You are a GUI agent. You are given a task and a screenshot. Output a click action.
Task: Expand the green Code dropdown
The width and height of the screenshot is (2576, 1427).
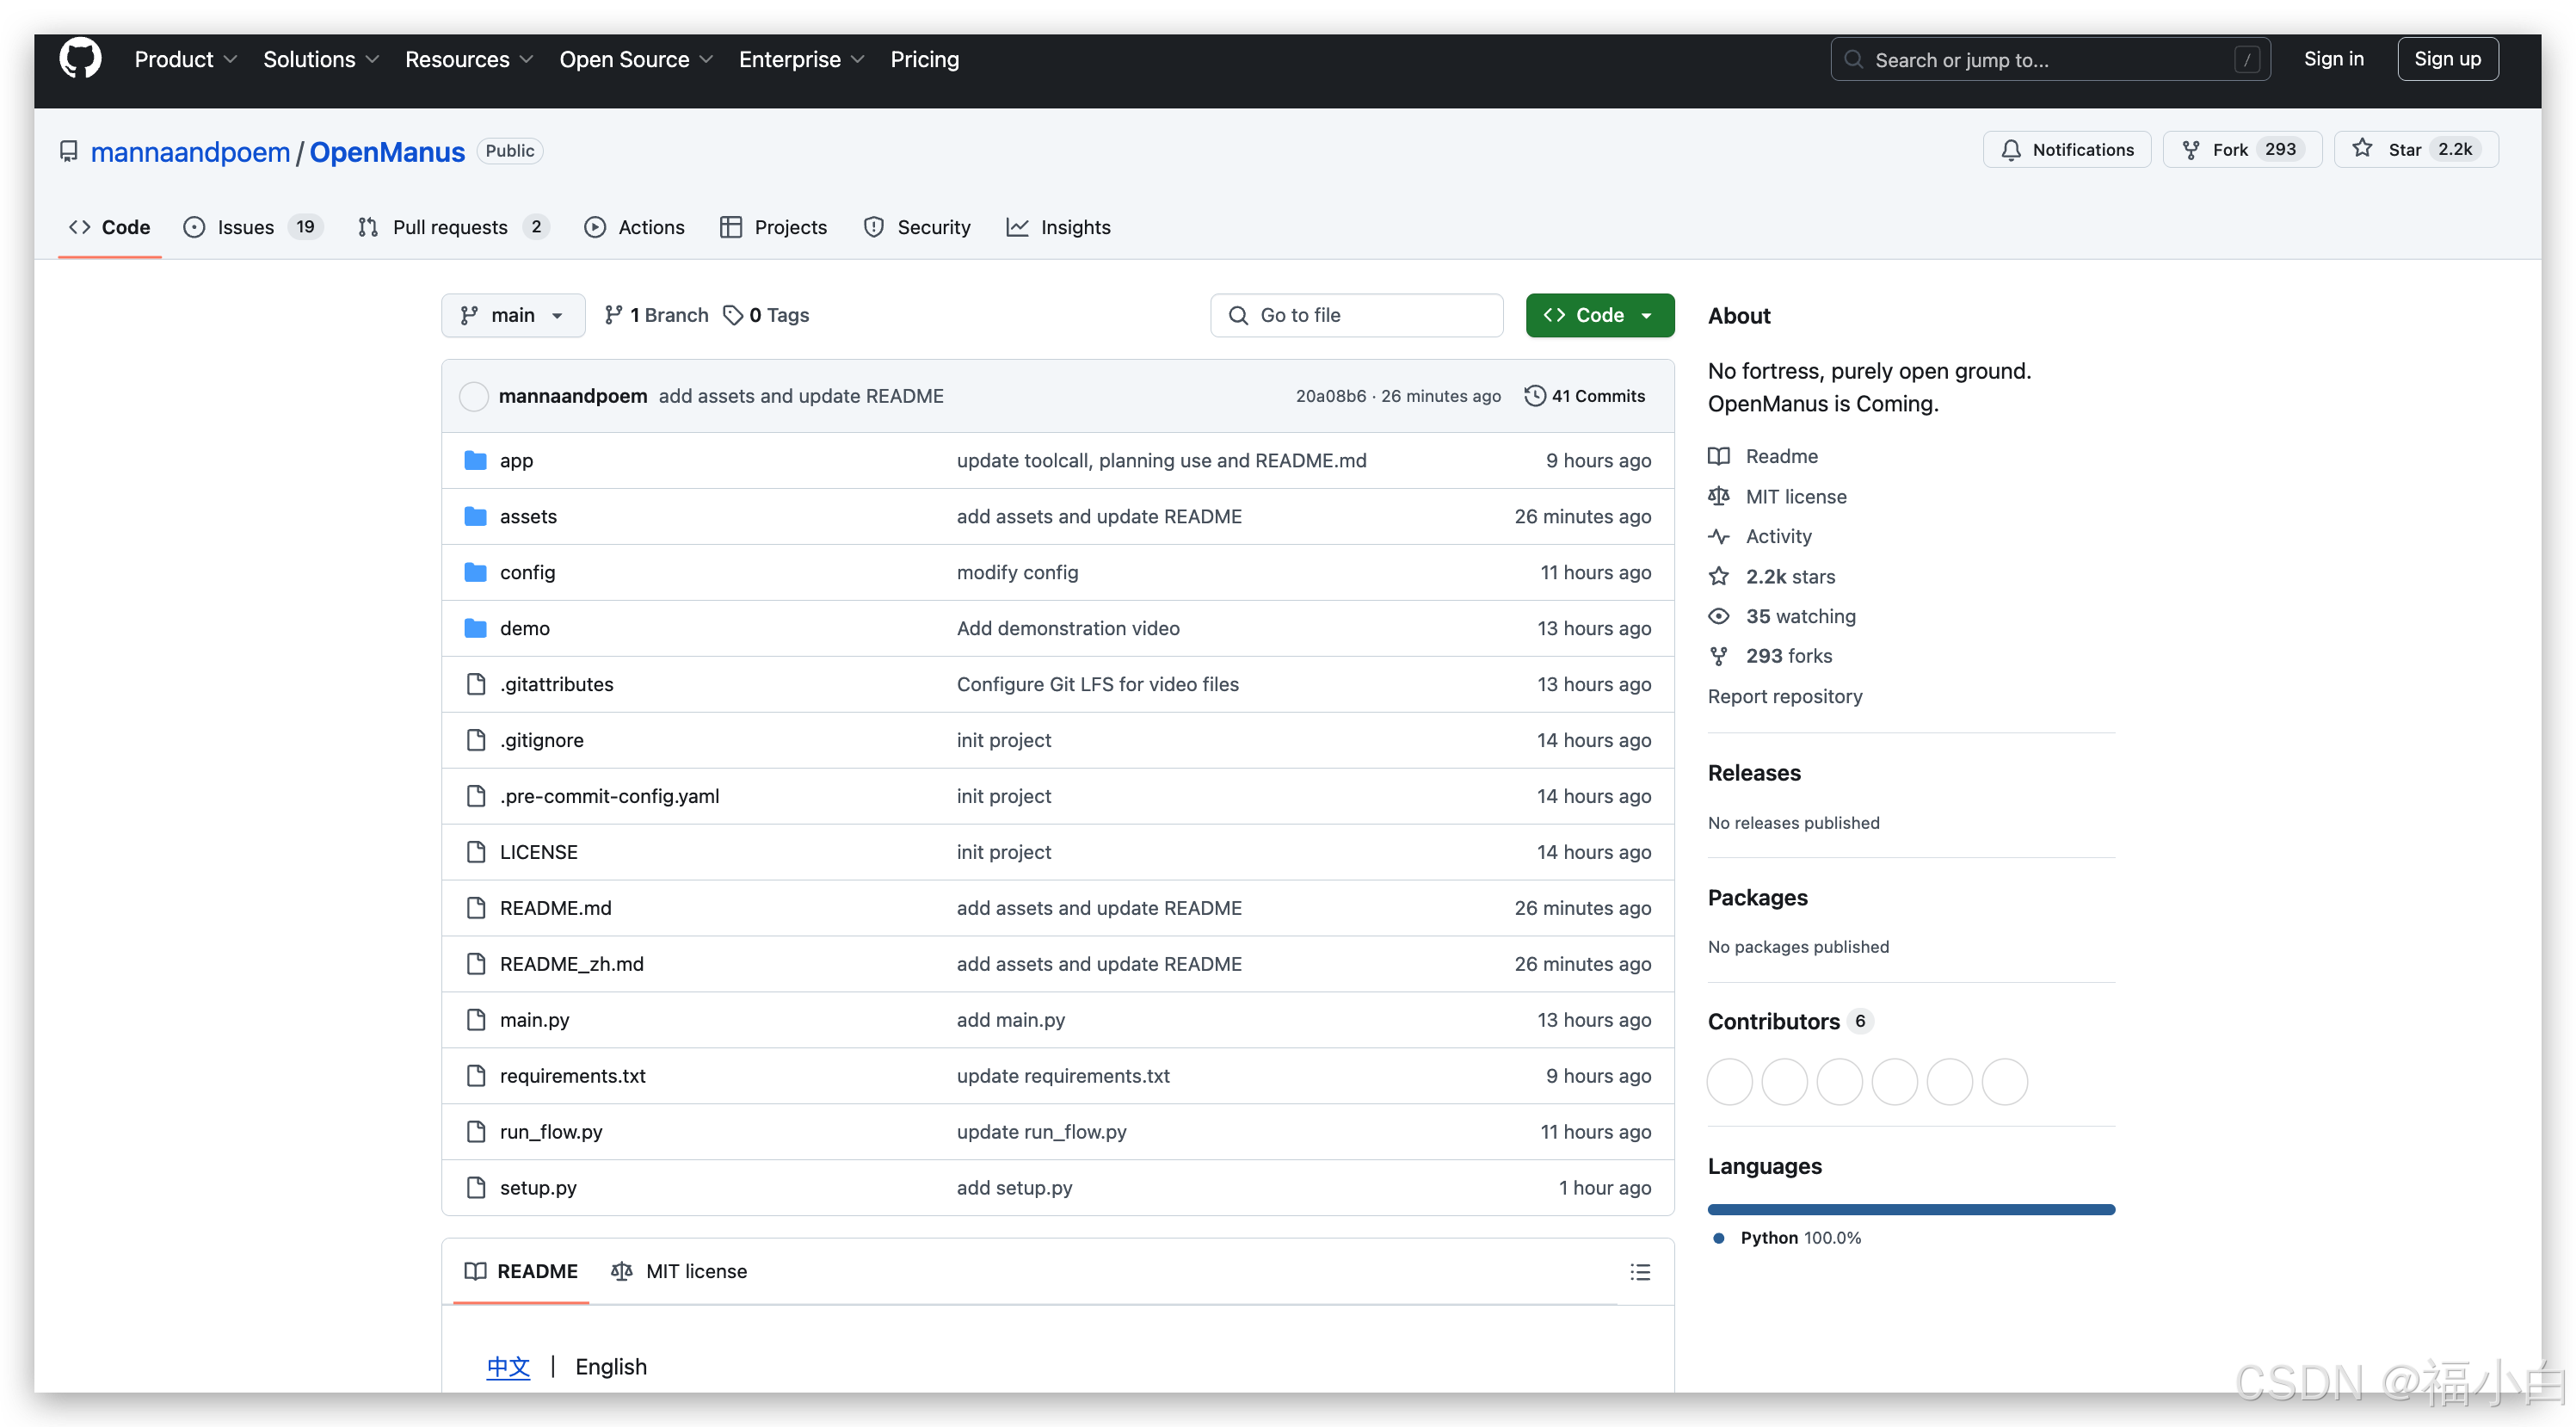pyautogui.click(x=1599, y=315)
